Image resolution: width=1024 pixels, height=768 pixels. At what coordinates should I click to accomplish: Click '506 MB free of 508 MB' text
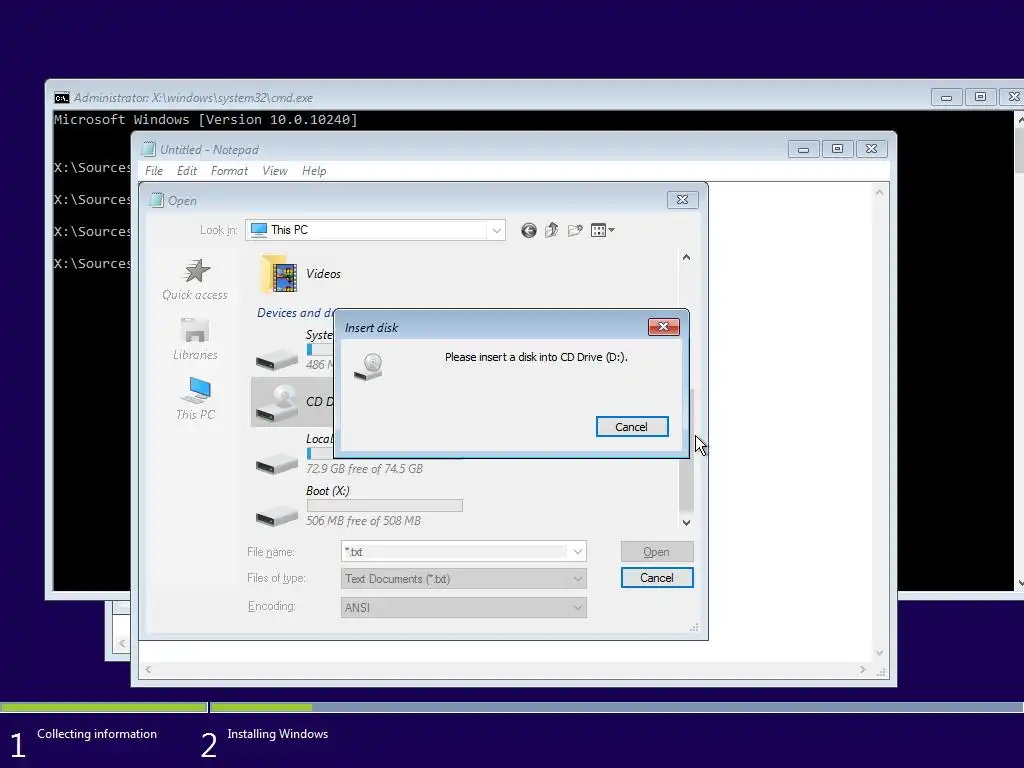coord(364,520)
